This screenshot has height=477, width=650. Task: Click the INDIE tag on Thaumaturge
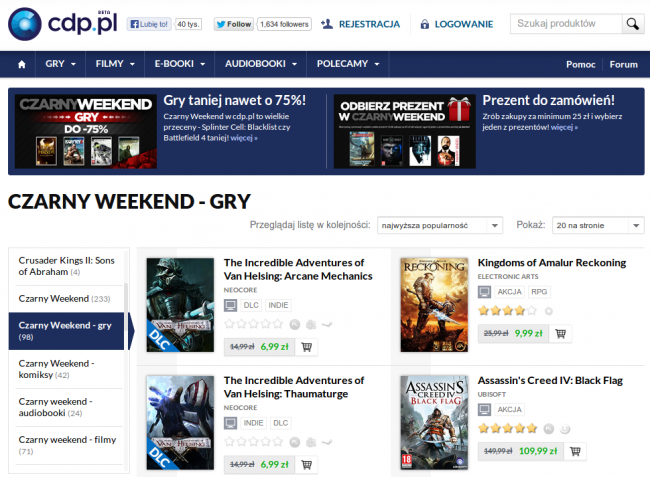click(253, 423)
